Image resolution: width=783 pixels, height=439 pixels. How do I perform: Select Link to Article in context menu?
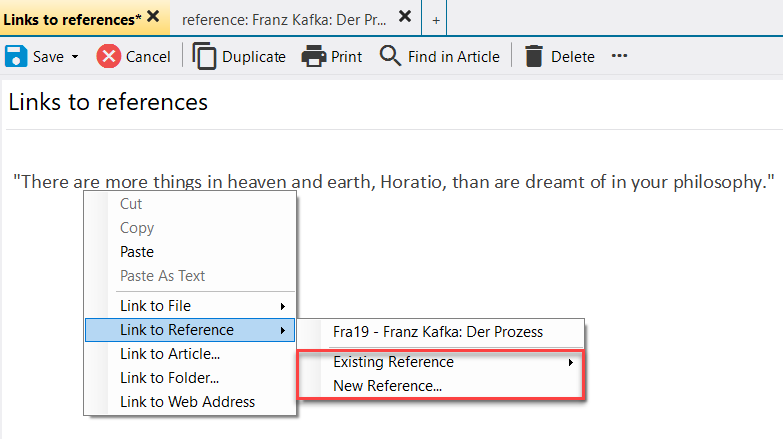pos(170,354)
